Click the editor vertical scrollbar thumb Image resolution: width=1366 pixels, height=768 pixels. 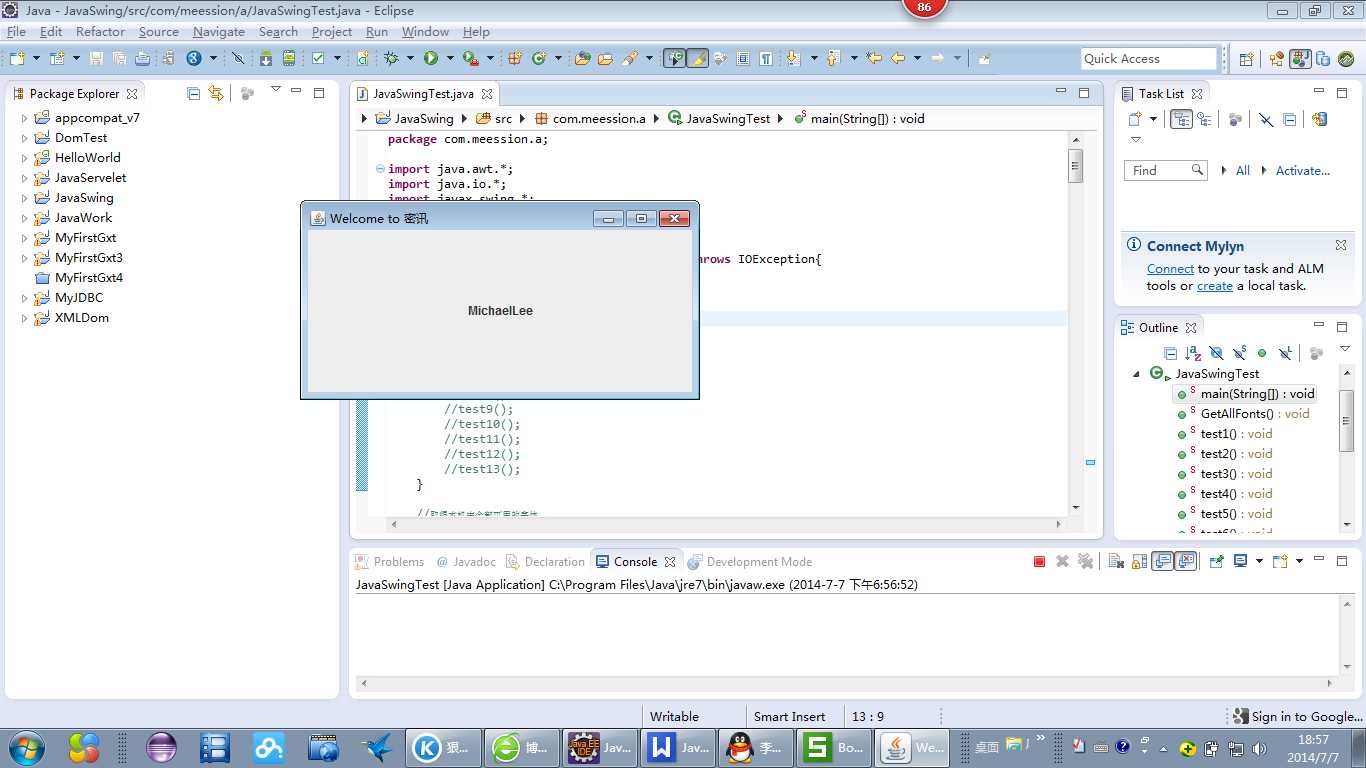[x=1075, y=165]
